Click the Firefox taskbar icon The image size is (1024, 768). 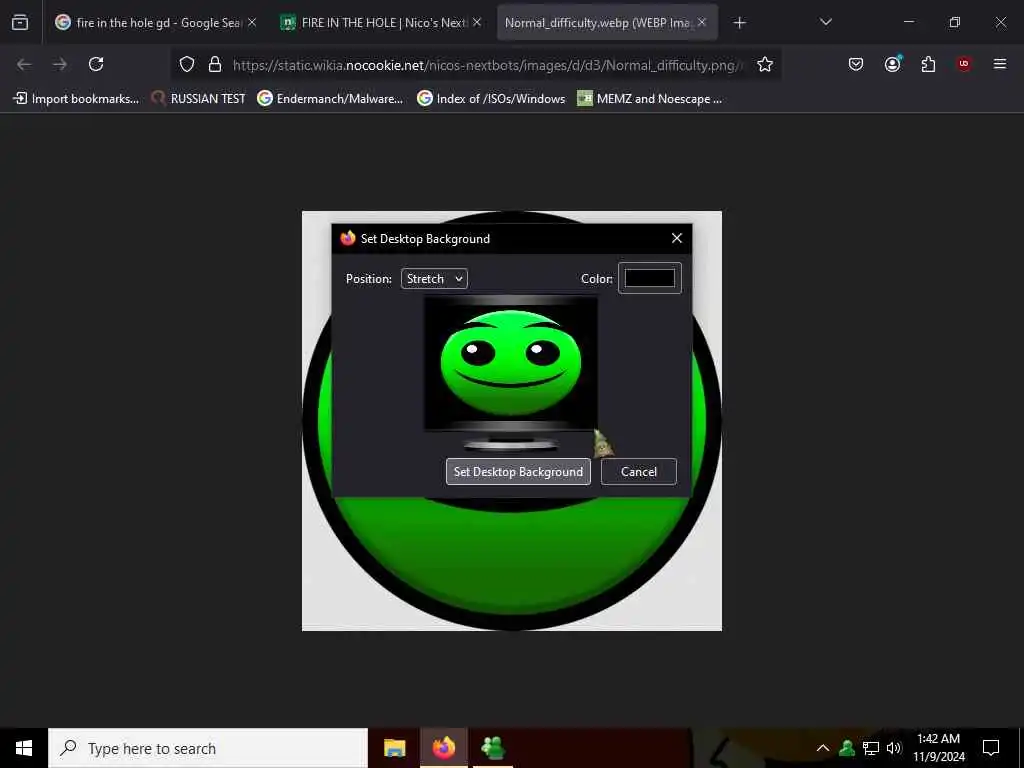(x=443, y=748)
